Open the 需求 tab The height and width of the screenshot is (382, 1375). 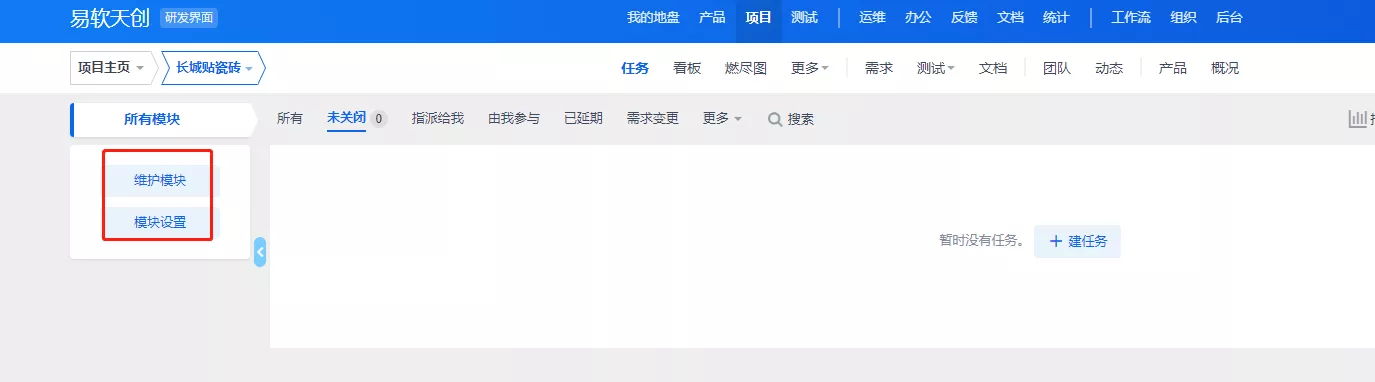879,68
